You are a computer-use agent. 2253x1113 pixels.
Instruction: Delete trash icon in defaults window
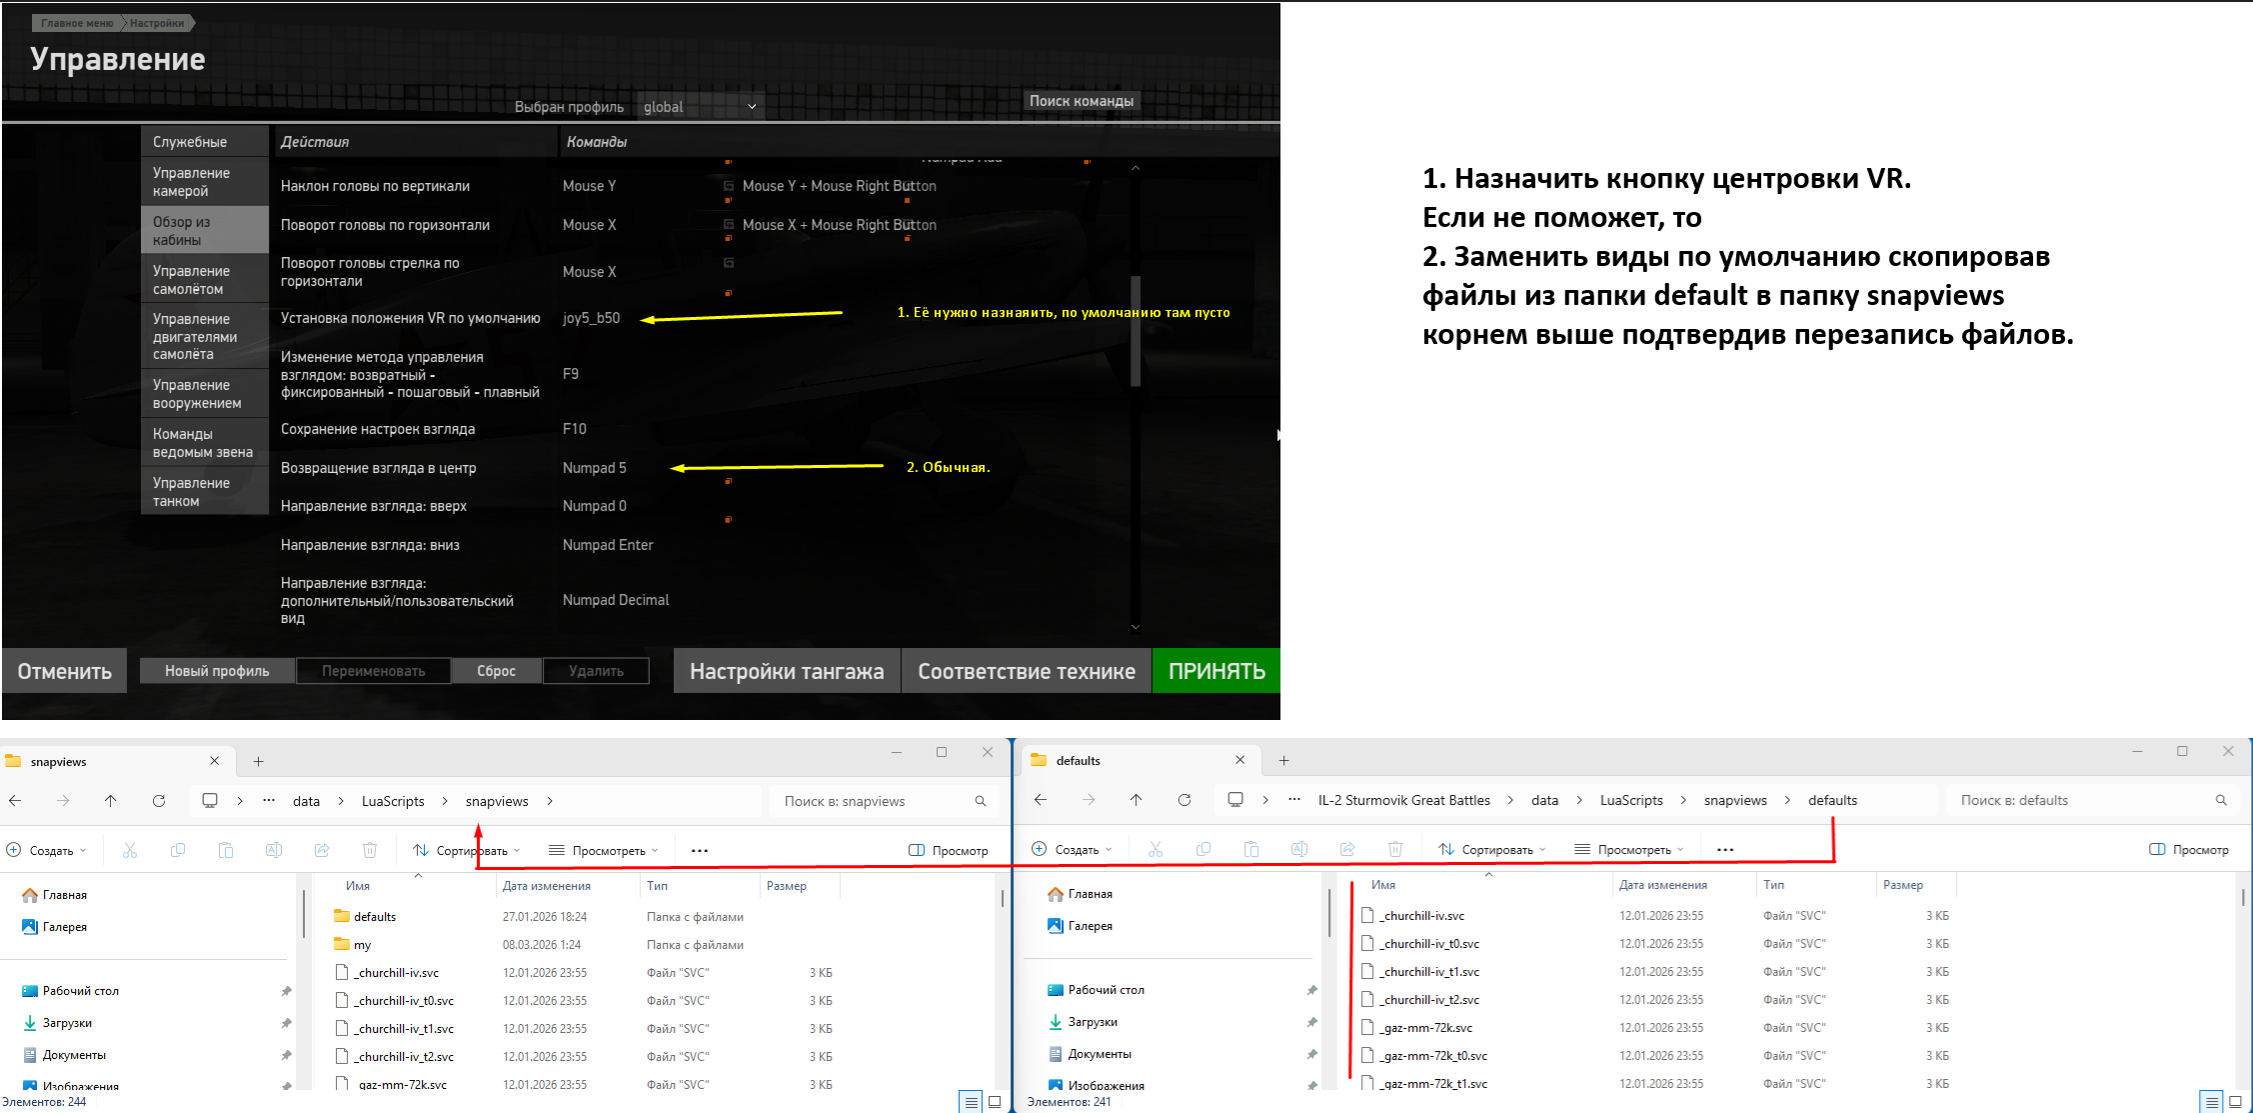pyautogui.click(x=1395, y=849)
